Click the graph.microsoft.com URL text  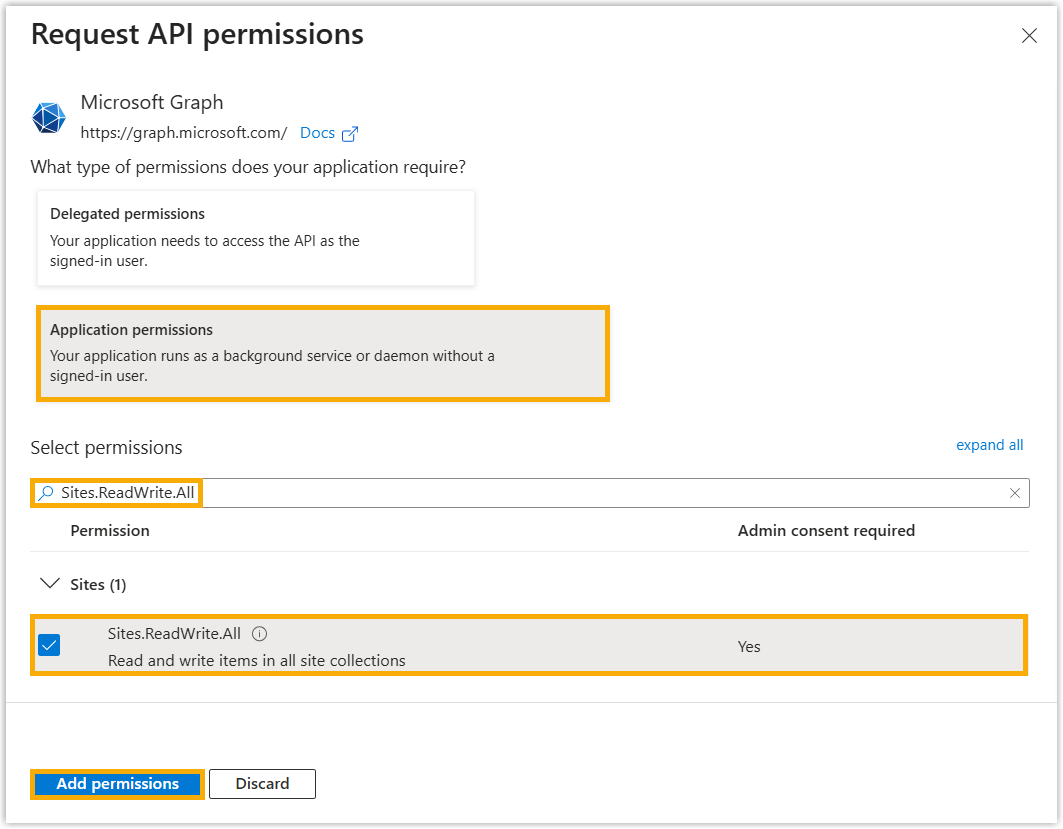coord(184,133)
